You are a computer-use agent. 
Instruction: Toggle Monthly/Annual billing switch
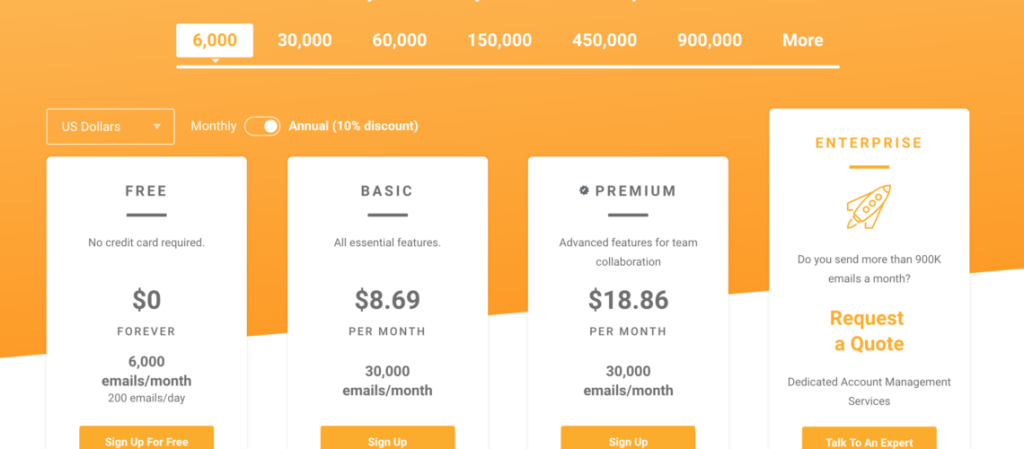pos(262,126)
